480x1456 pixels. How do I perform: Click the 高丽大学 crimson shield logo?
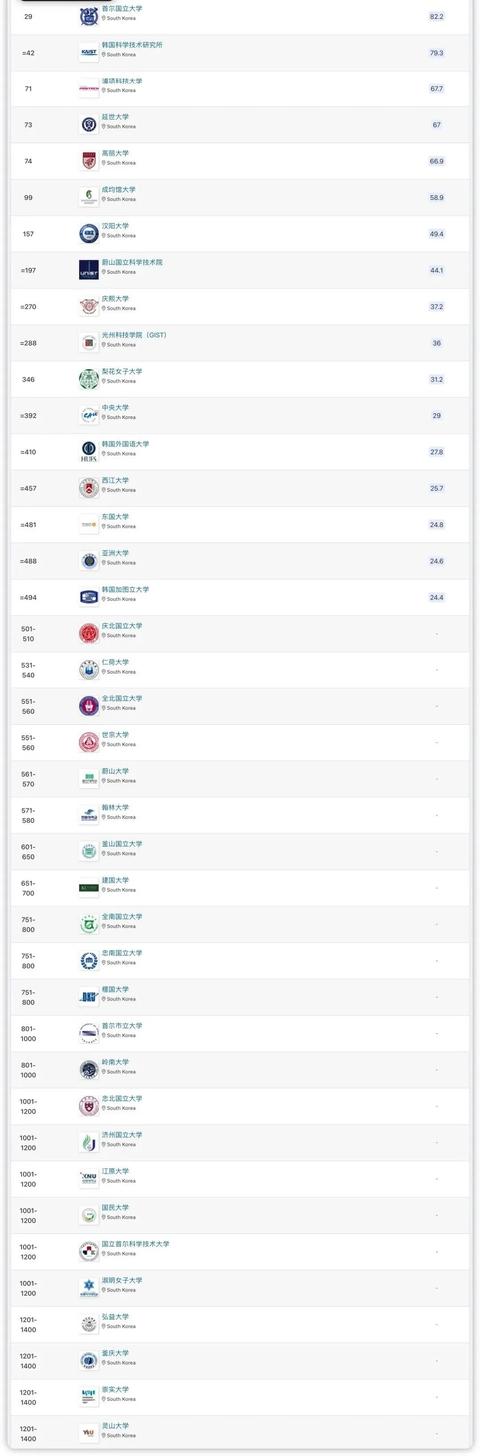coord(89,161)
